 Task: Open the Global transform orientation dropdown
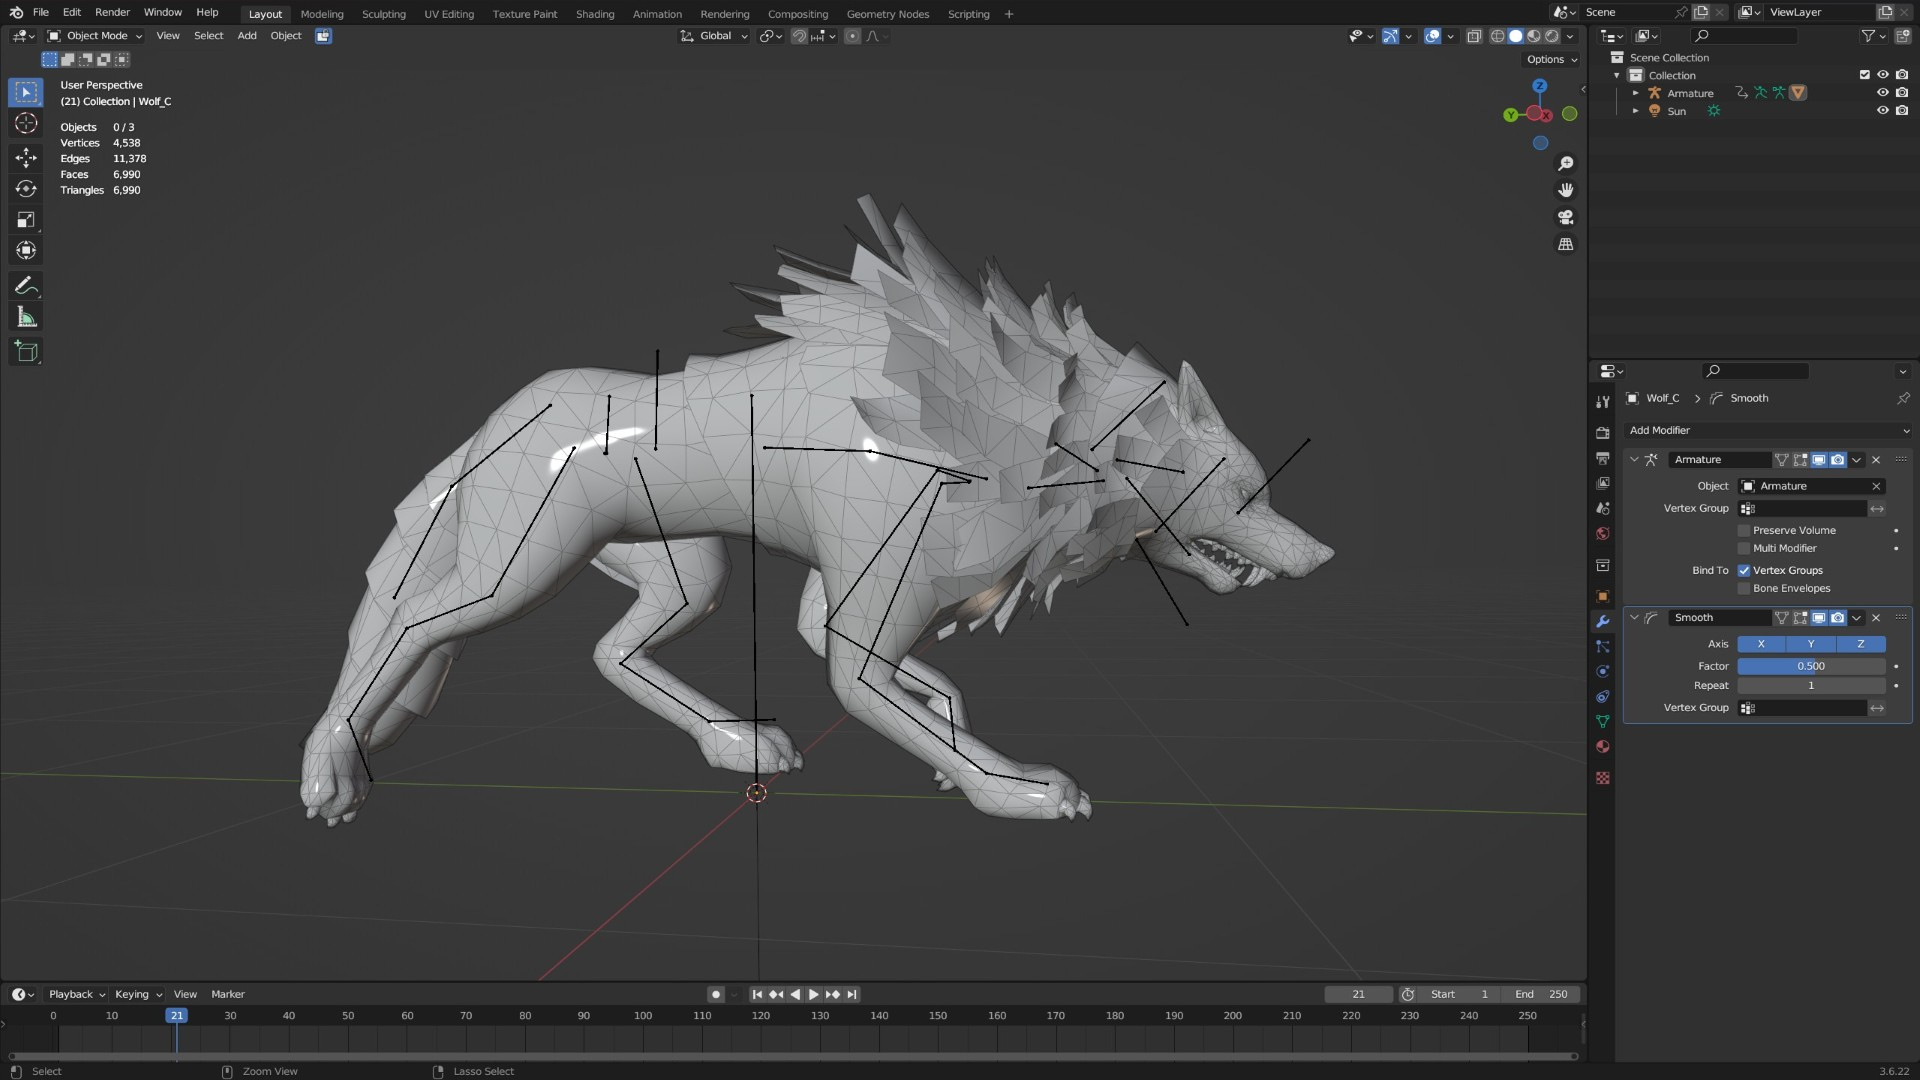tap(714, 36)
